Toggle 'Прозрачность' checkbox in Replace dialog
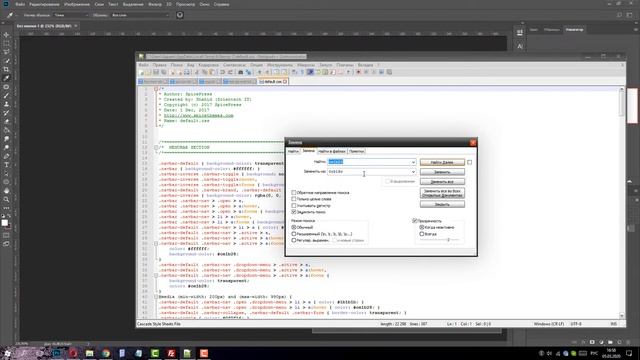Viewport: 640px width, 360px height. coord(415,221)
